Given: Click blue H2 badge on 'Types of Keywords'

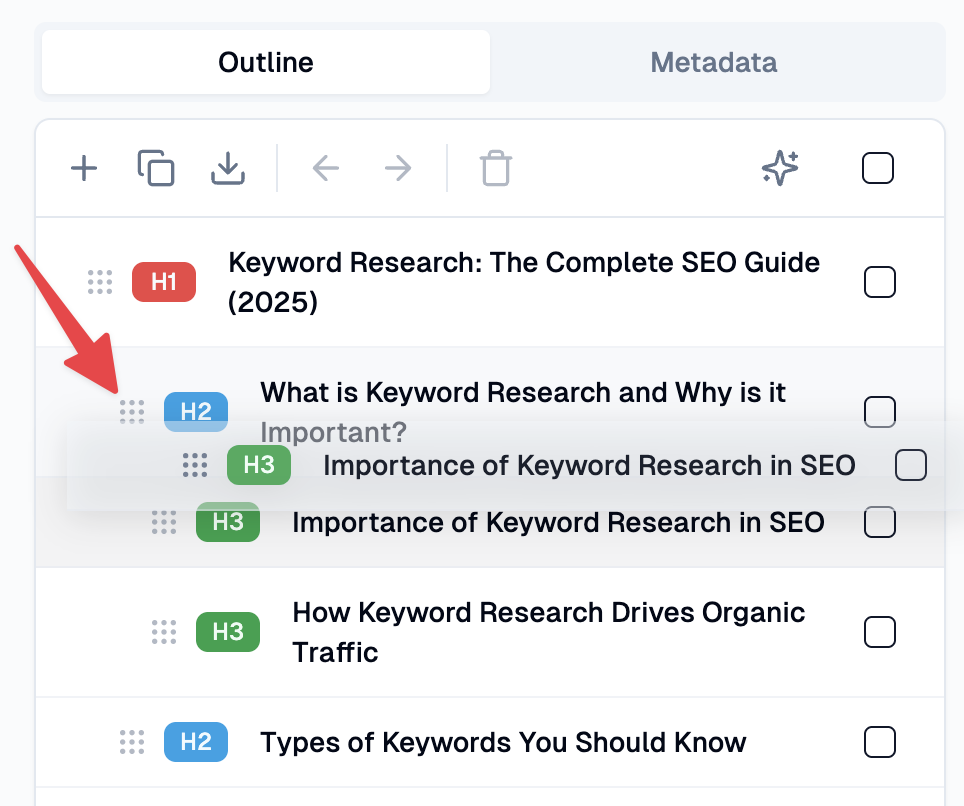Looking at the screenshot, I should tap(196, 742).
